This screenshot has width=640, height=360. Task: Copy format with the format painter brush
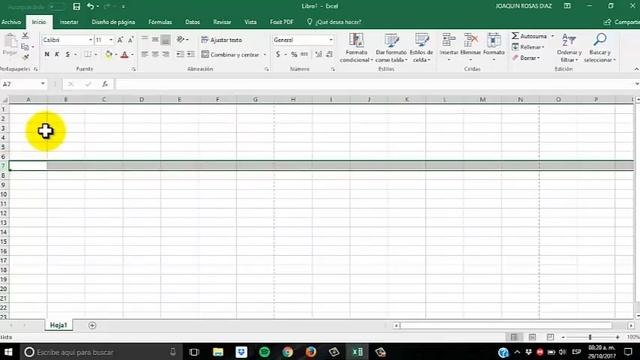pos(25,57)
